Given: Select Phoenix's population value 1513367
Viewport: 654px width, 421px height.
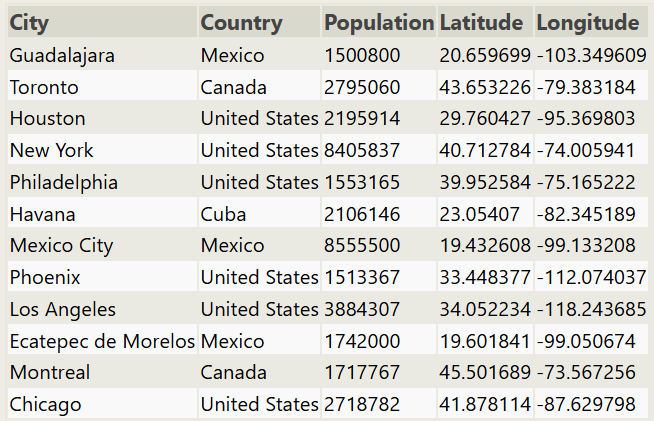Looking at the screenshot, I should 362,277.
